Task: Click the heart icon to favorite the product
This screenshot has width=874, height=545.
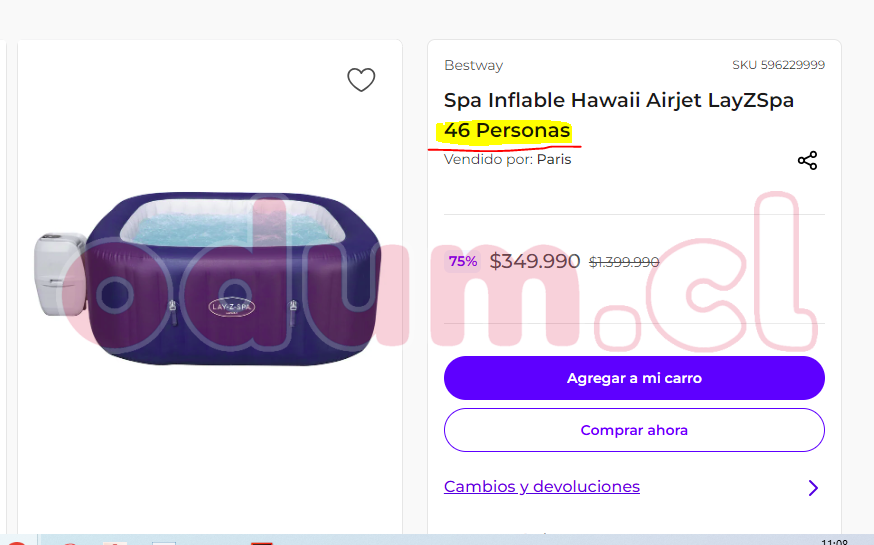Action: point(361,80)
